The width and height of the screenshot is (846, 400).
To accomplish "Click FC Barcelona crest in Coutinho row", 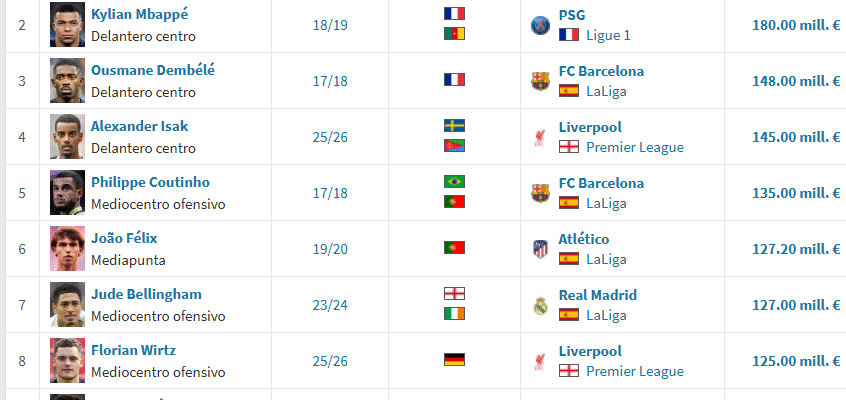I will coord(540,193).
